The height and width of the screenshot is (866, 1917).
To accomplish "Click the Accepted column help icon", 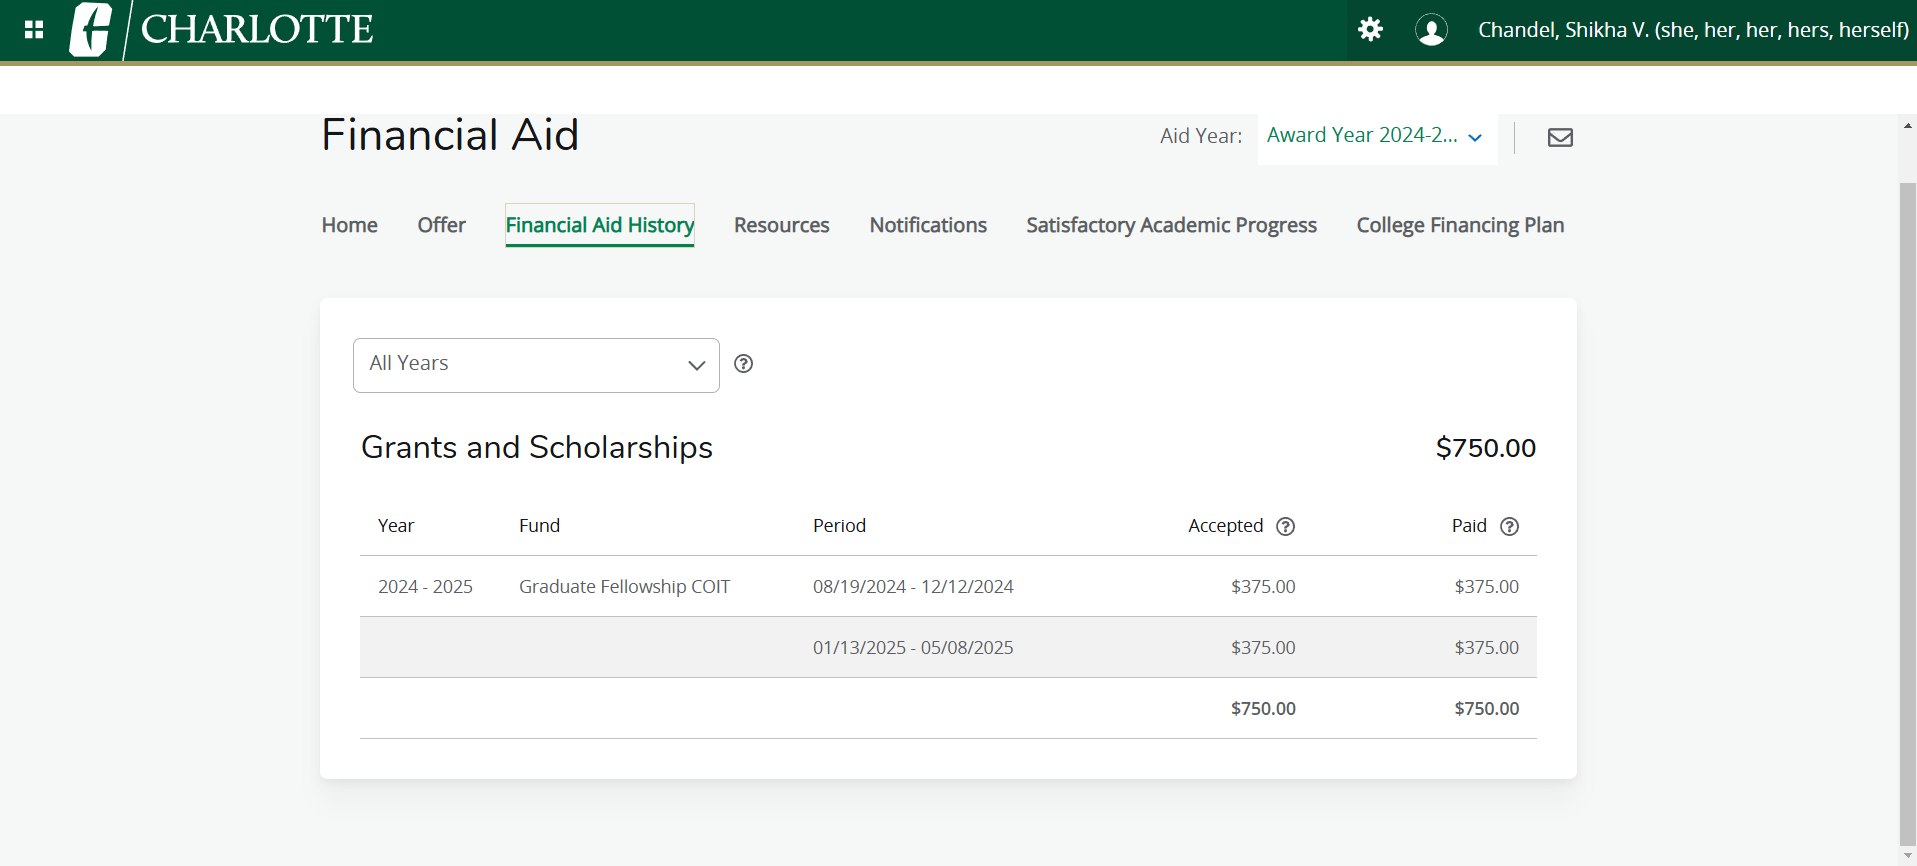I will click(1286, 527).
